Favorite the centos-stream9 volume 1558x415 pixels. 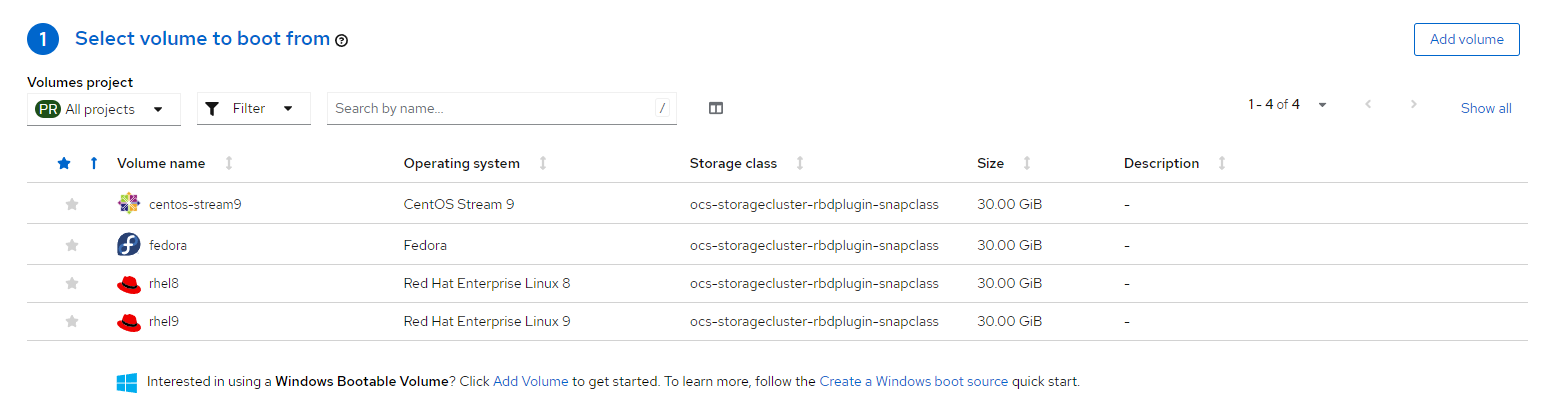(72, 204)
